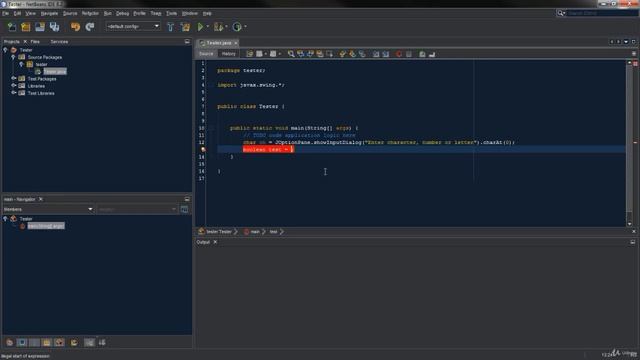Toggle Show Fields filter in Navigator
Screen dimensions: 640x360
(22, 342)
